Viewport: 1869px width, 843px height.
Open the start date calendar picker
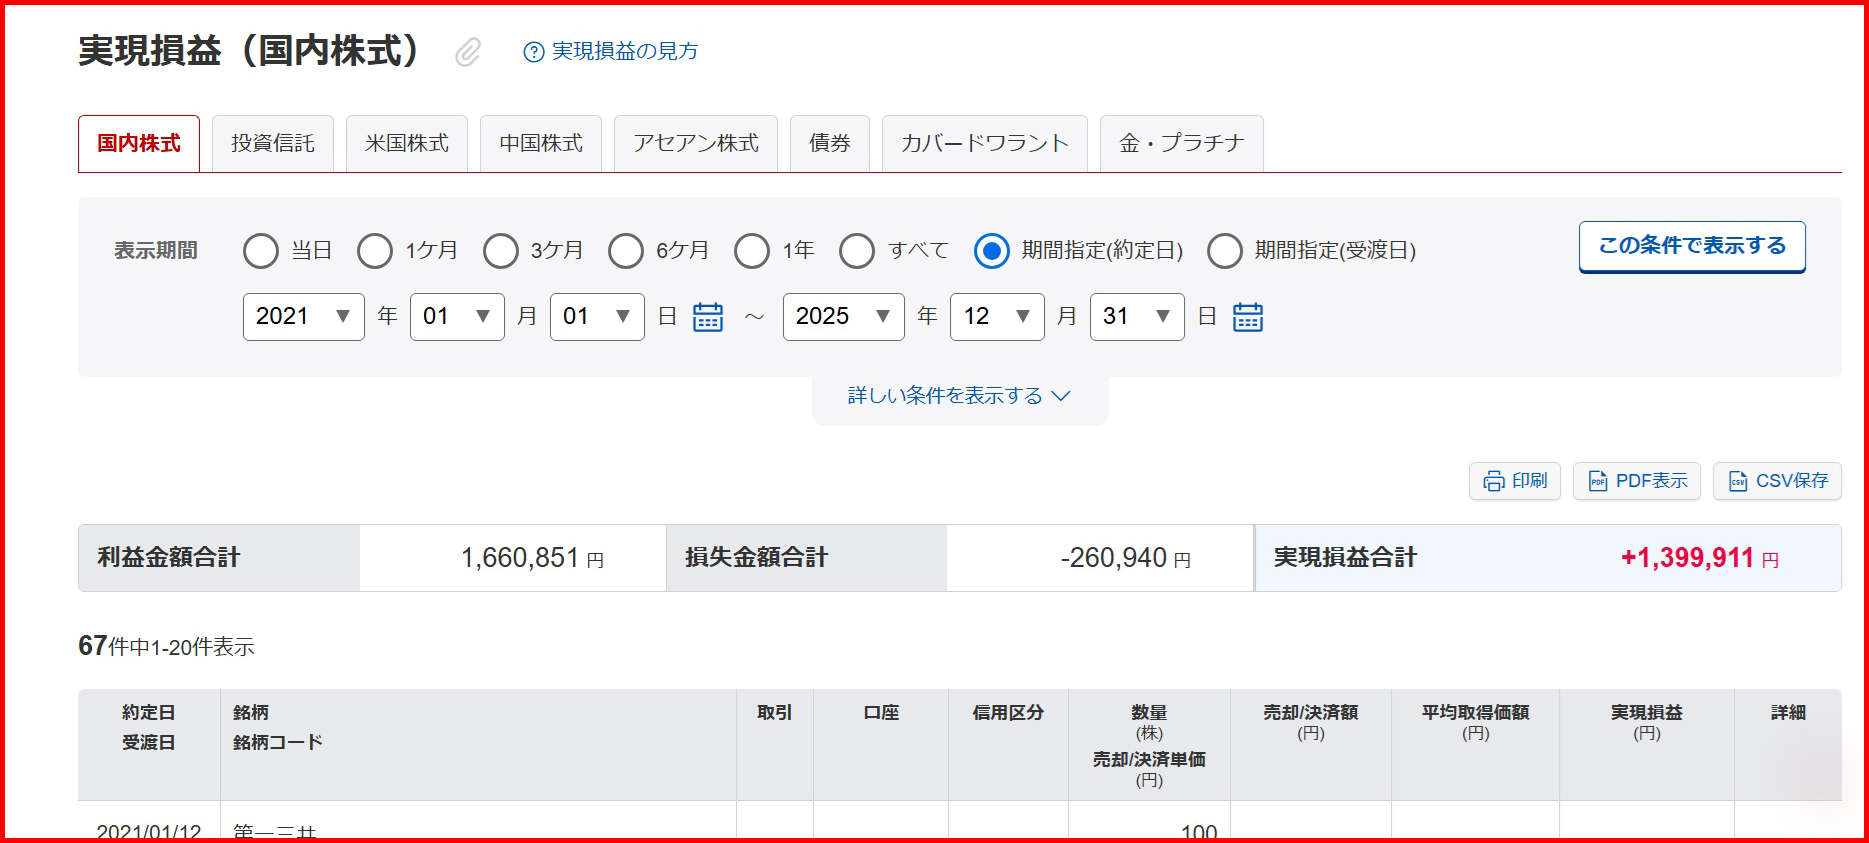point(708,317)
